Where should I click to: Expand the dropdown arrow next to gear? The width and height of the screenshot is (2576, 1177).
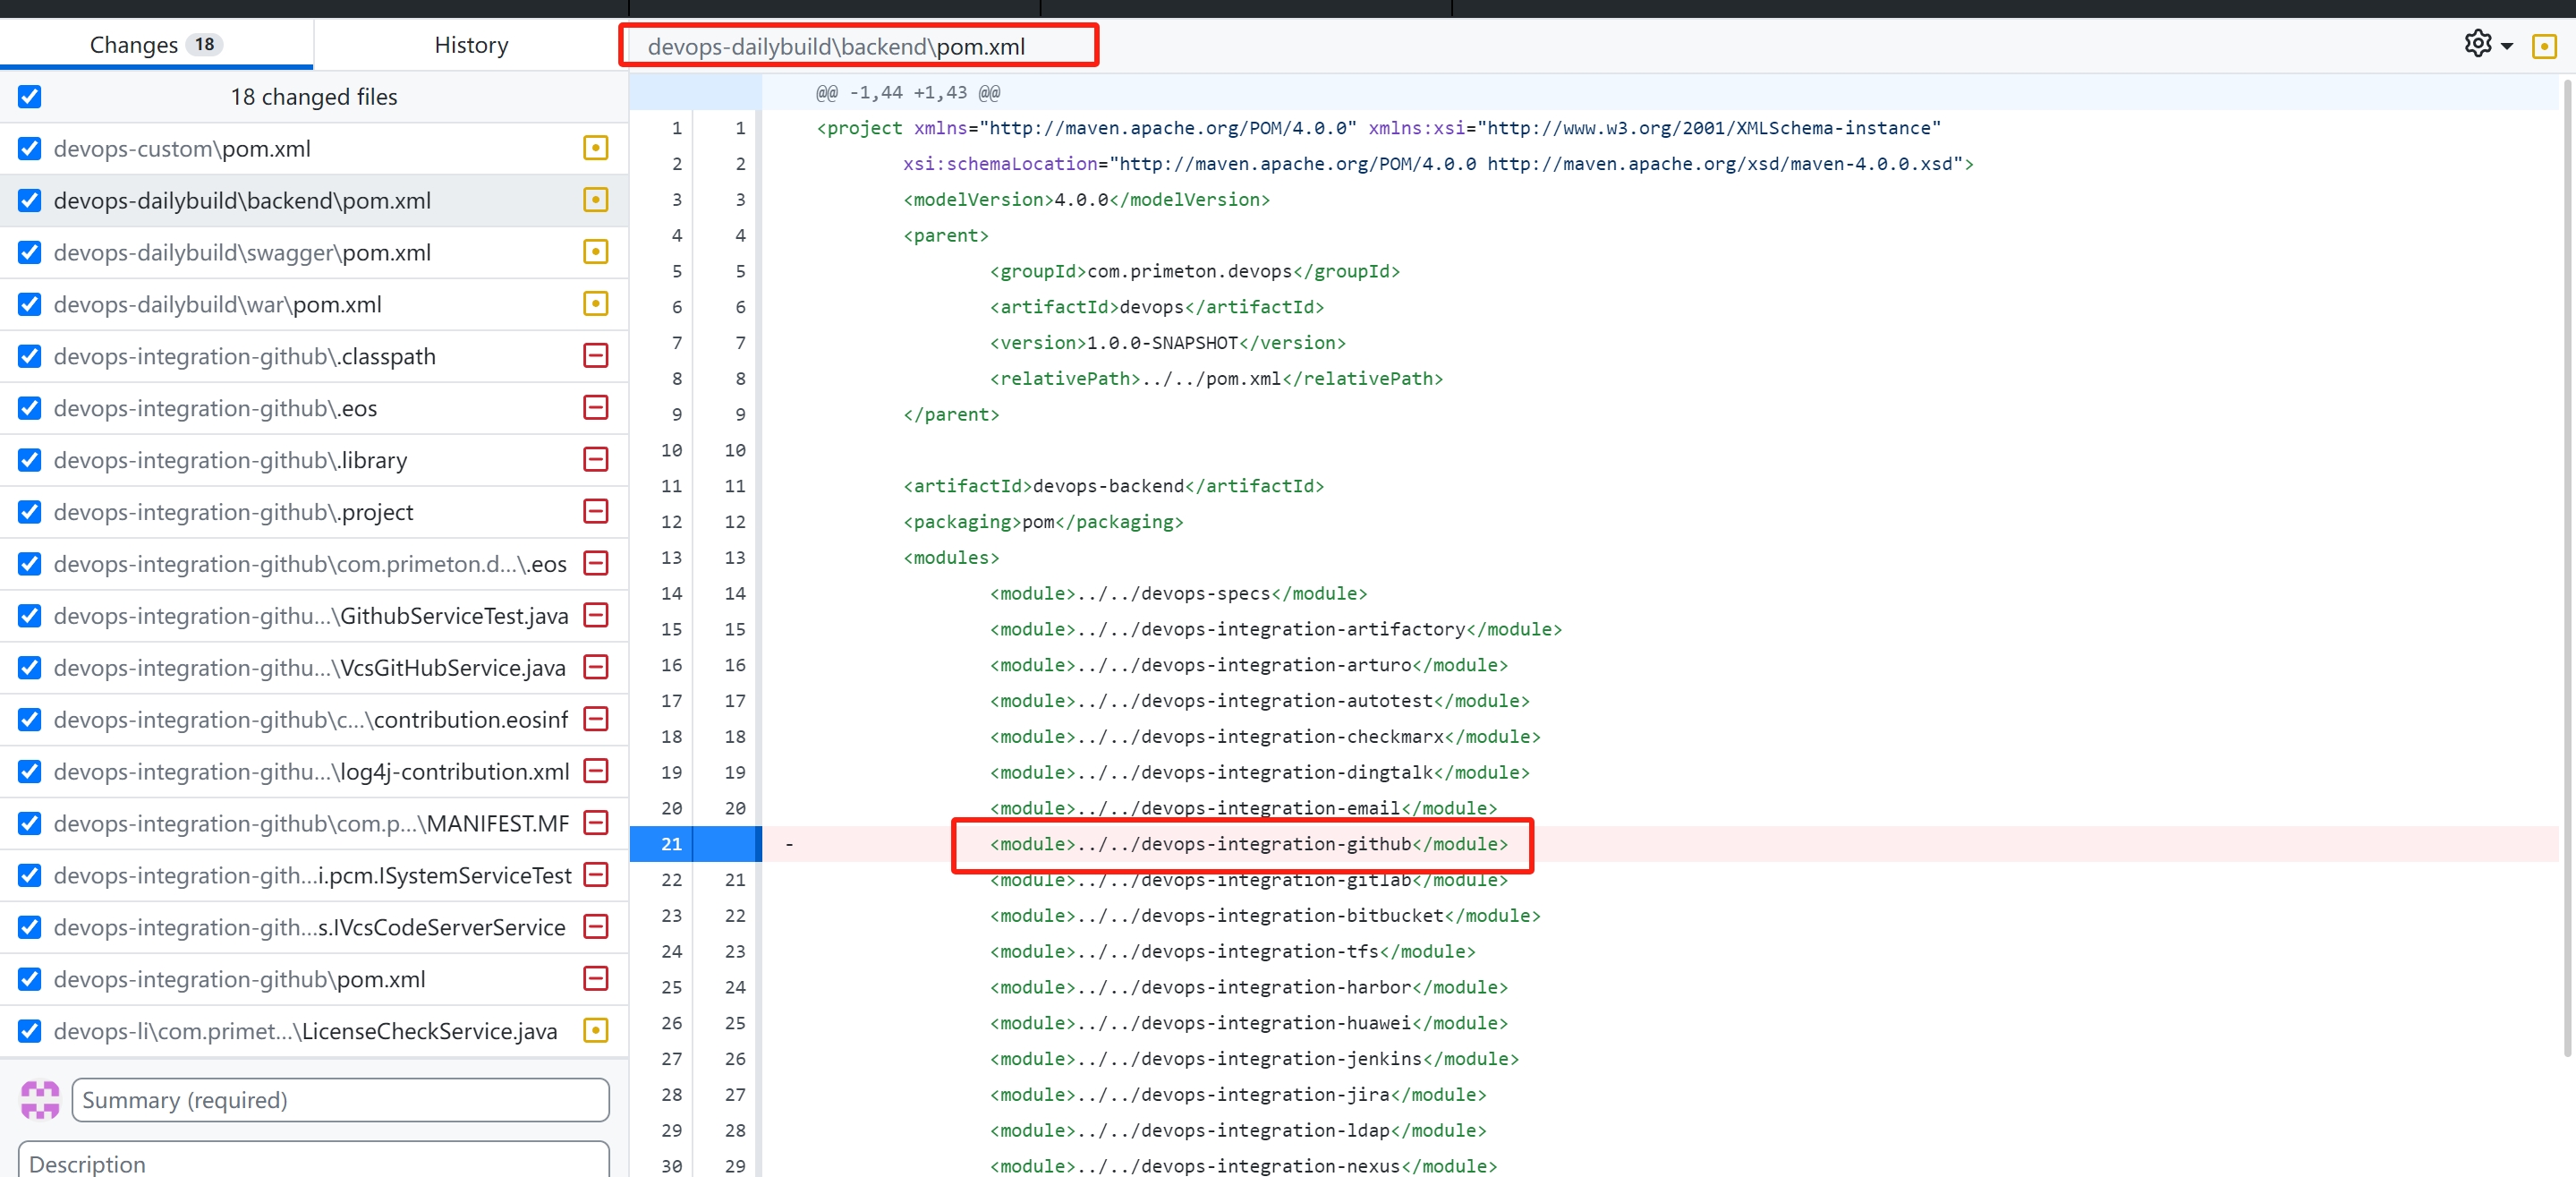2506,47
